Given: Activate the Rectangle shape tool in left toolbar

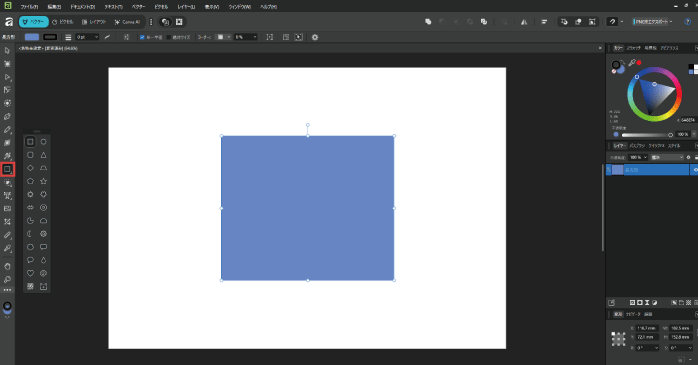Looking at the screenshot, I should pos(7,169).
